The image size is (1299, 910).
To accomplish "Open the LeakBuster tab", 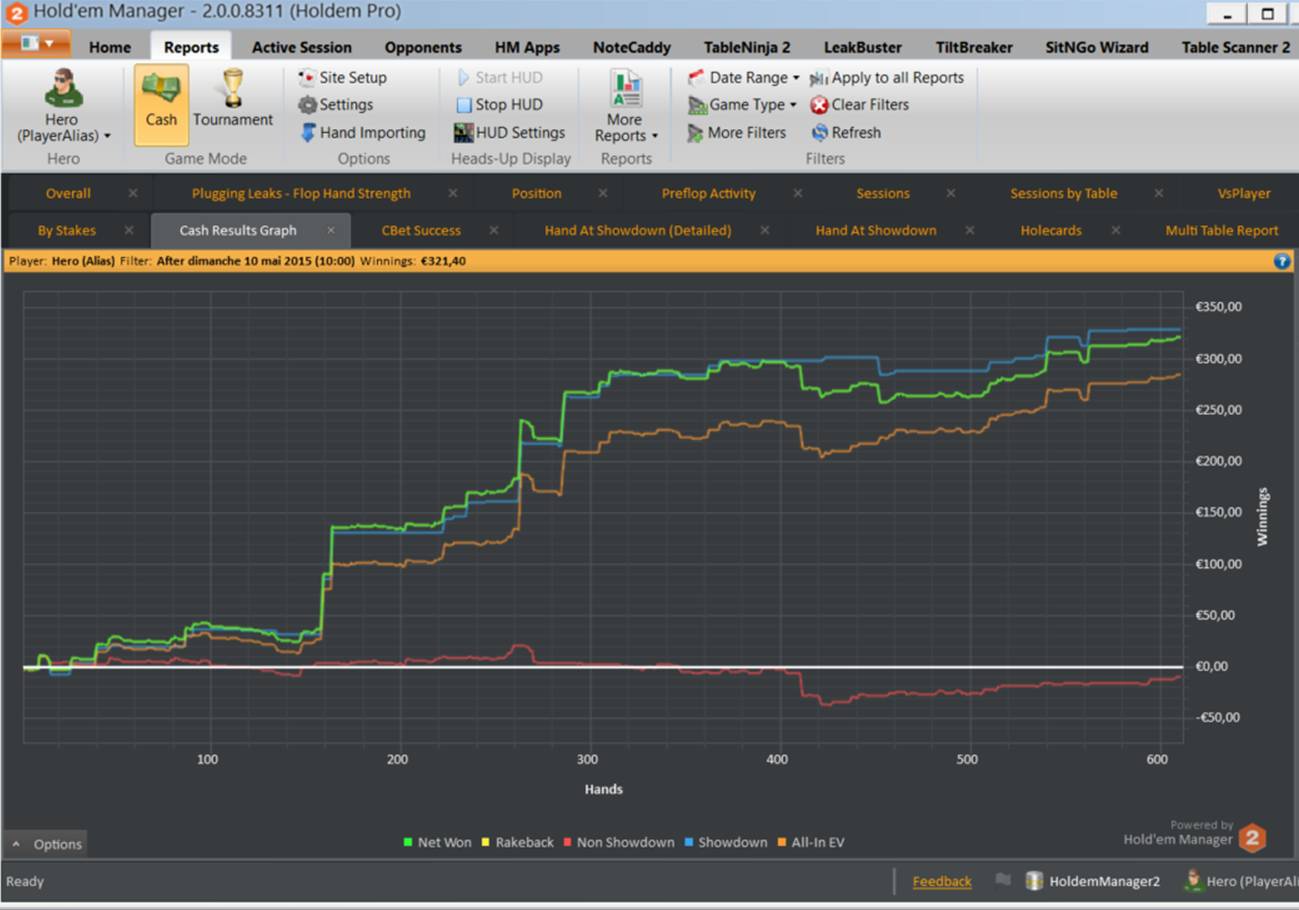I will coord(862,47).
